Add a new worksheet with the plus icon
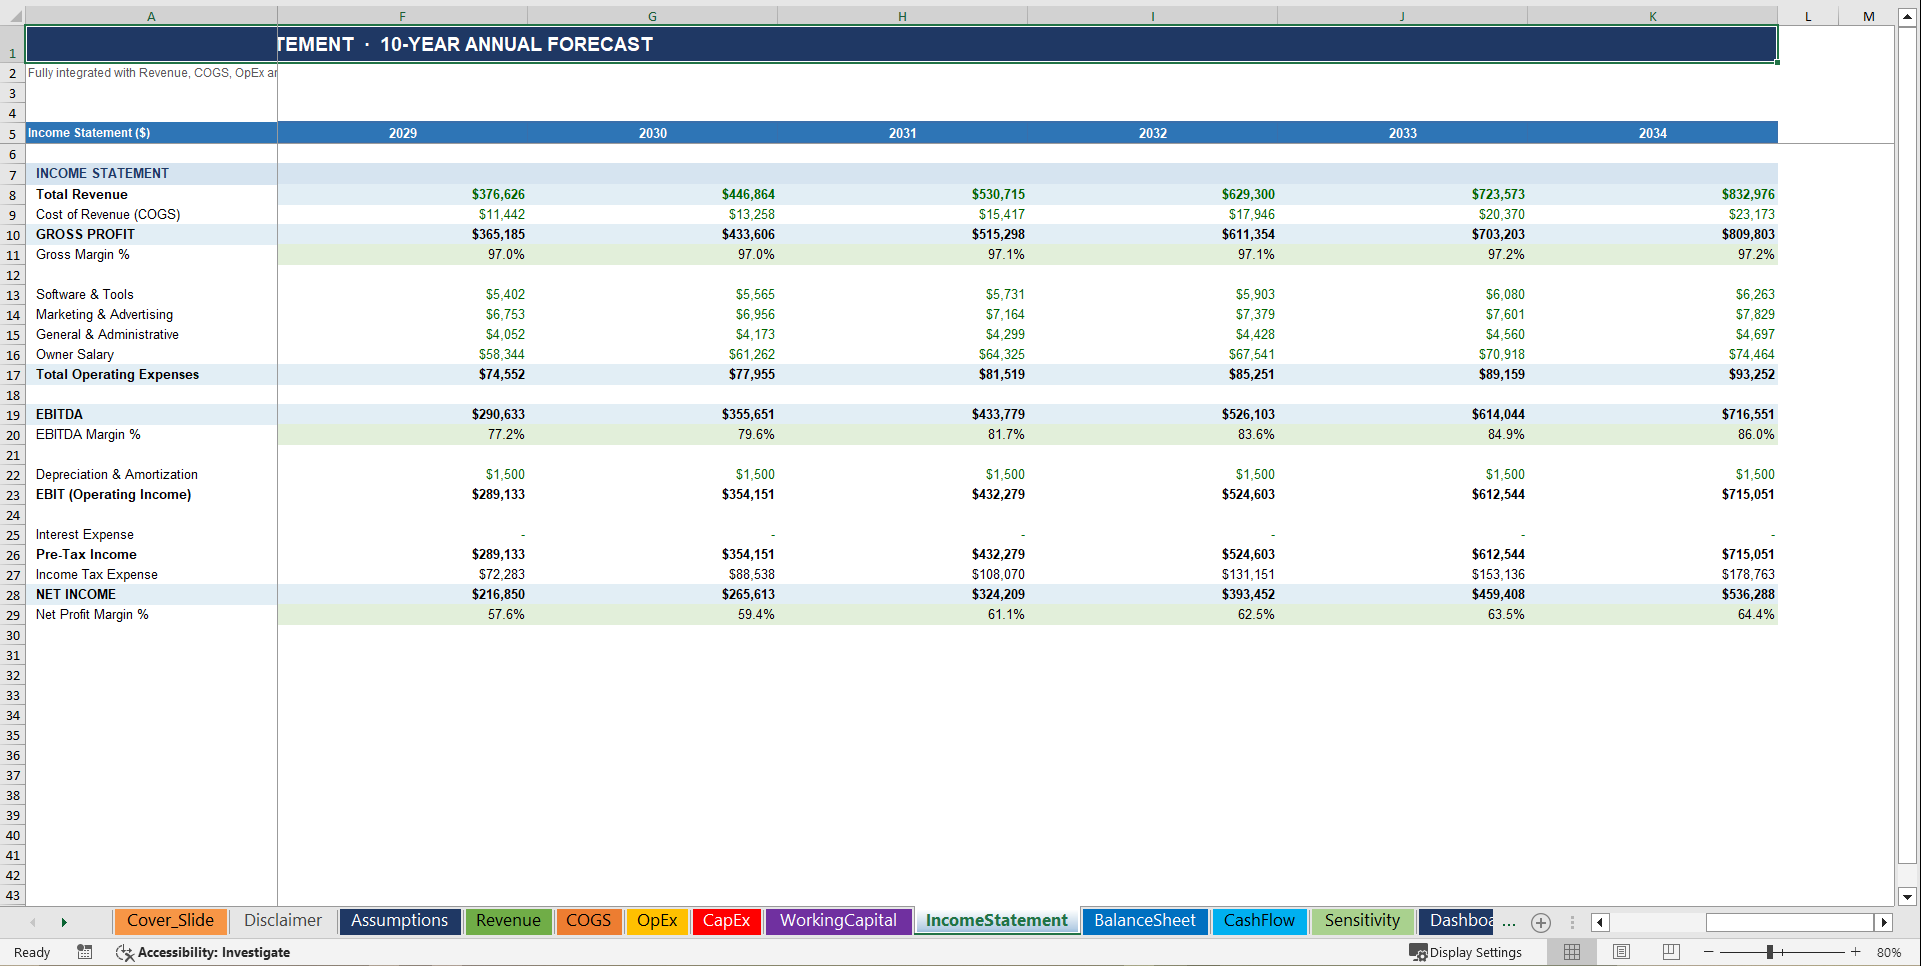Viewport: 1921px width, 966px height. coord(1540,922)
